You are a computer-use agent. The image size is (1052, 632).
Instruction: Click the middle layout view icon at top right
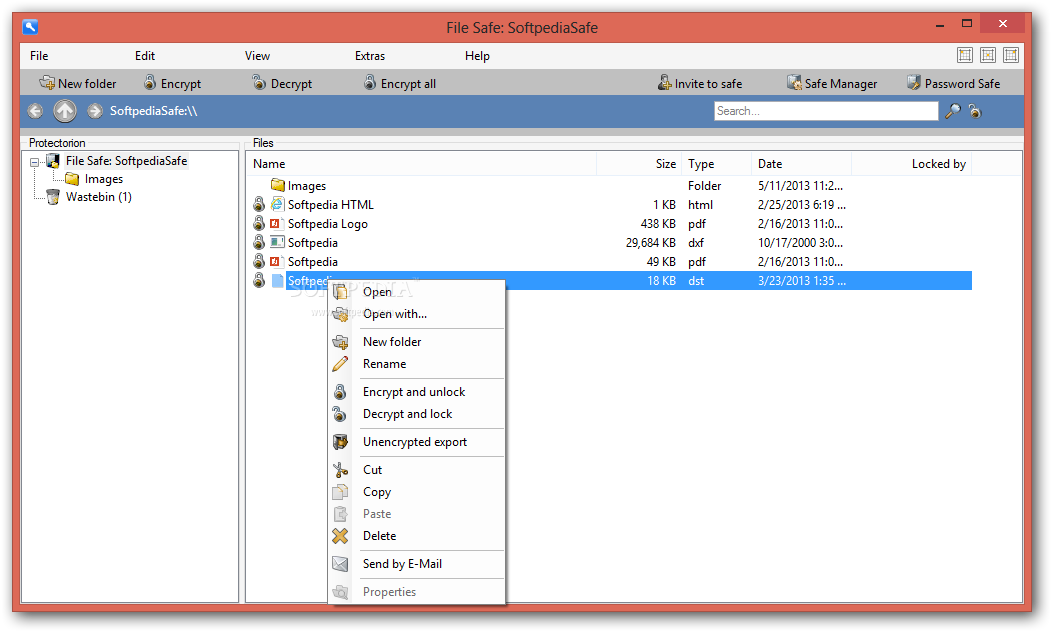click(x=988, y=55)
